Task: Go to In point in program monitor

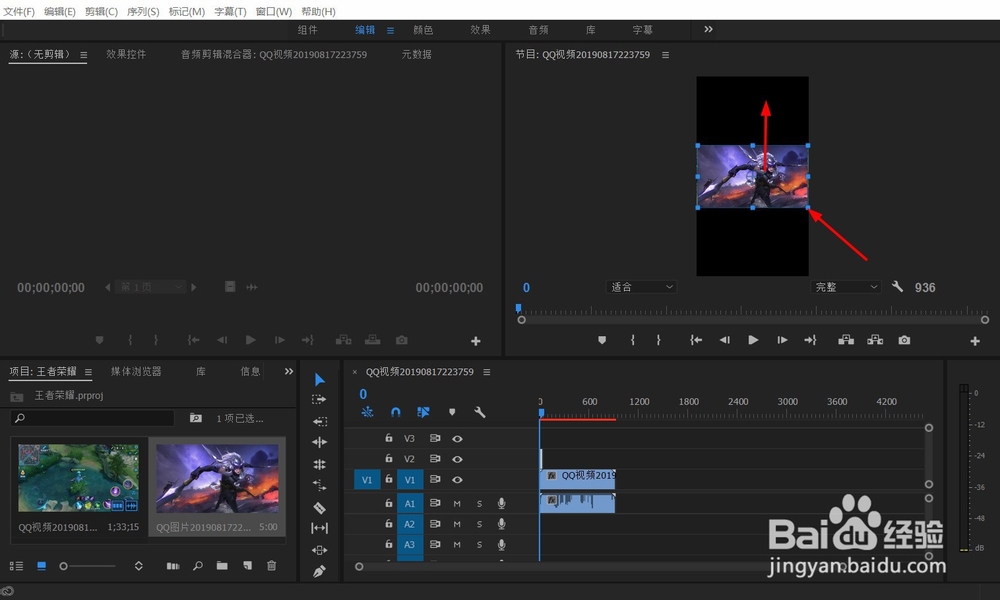Action: (696, 340)
